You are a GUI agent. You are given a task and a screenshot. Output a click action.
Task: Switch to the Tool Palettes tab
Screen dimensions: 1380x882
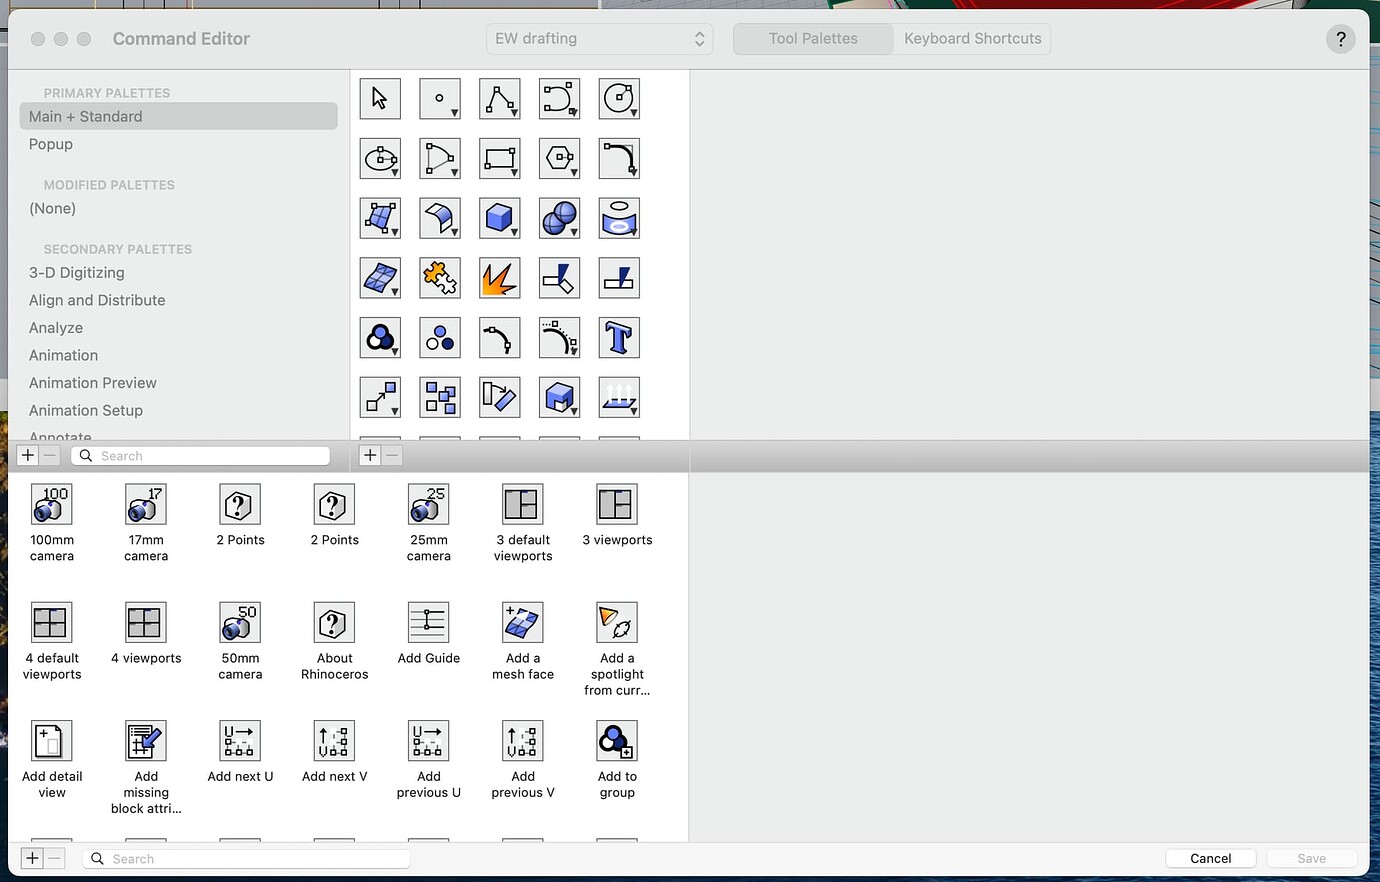point(812,38)
